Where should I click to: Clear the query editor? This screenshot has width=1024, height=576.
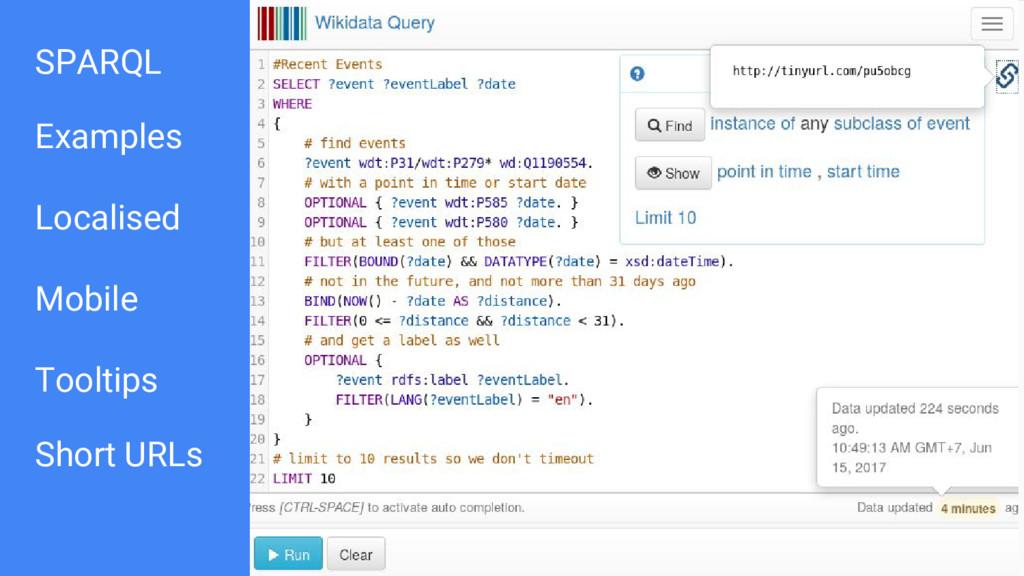click(x=355, y=554)
